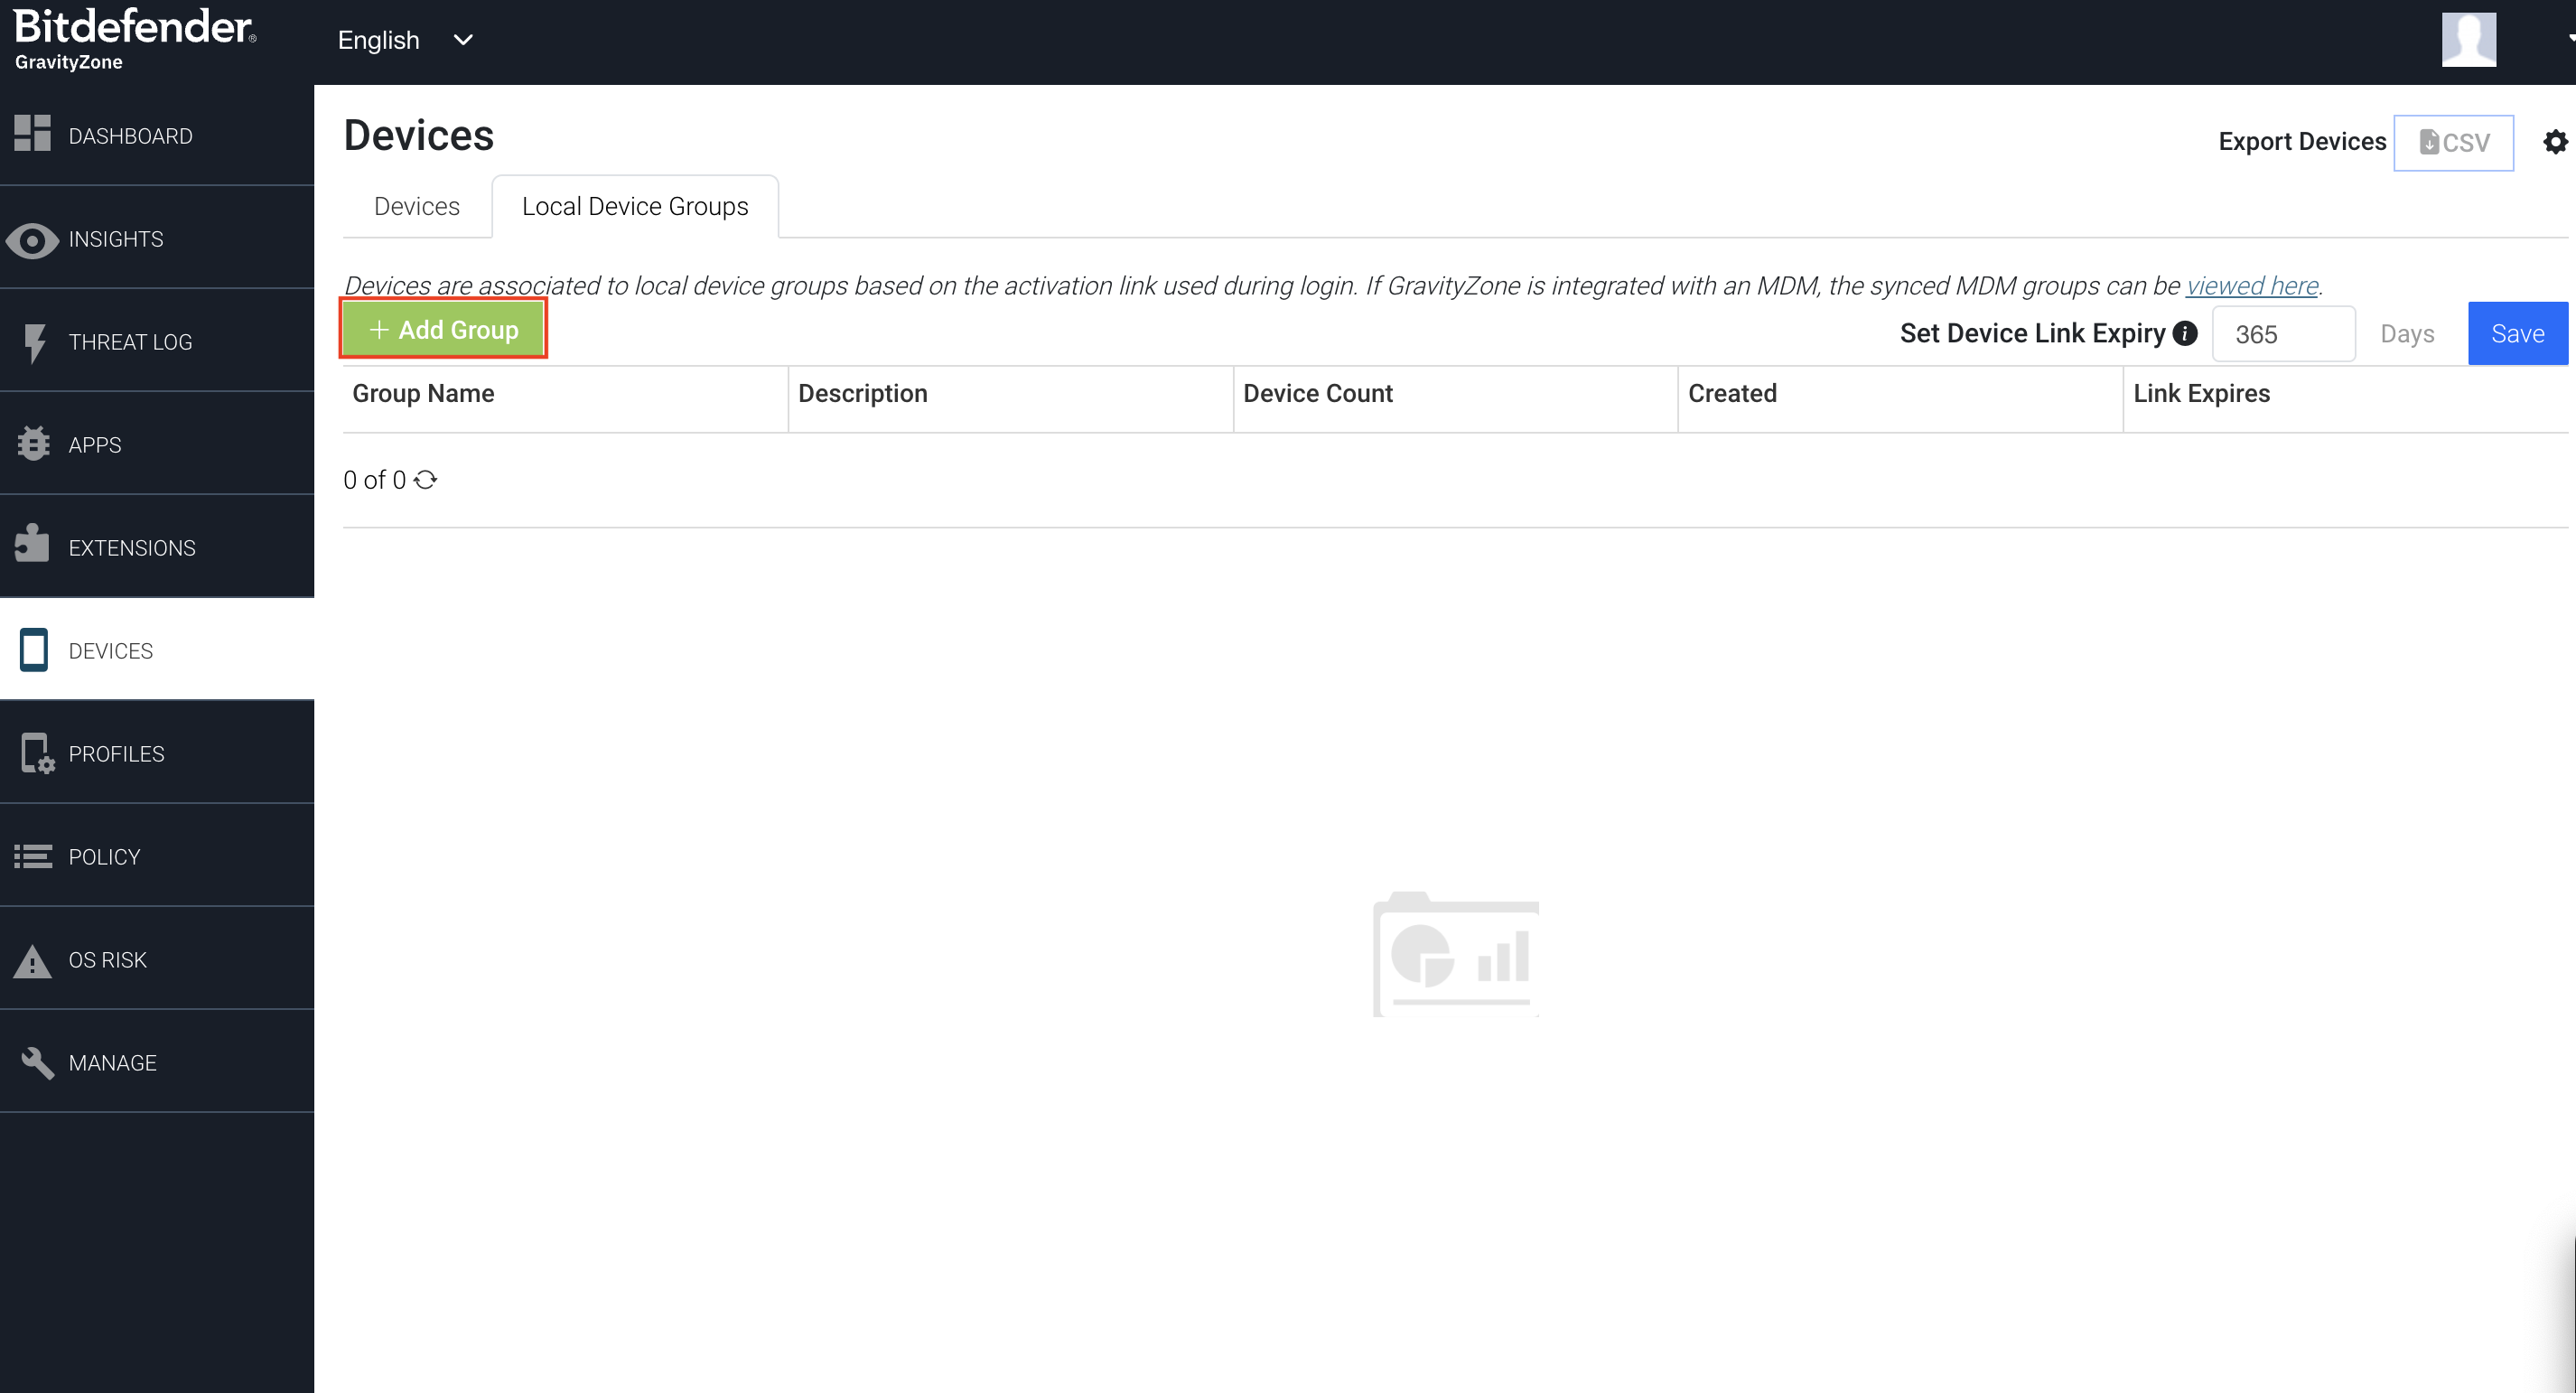Click the 365 days expiry input field
2576x1393 pixels.
click(2283, 334)
